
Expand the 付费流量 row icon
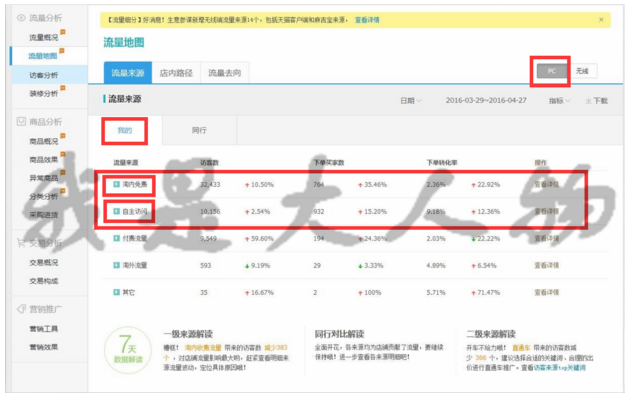tap(116, 238)
